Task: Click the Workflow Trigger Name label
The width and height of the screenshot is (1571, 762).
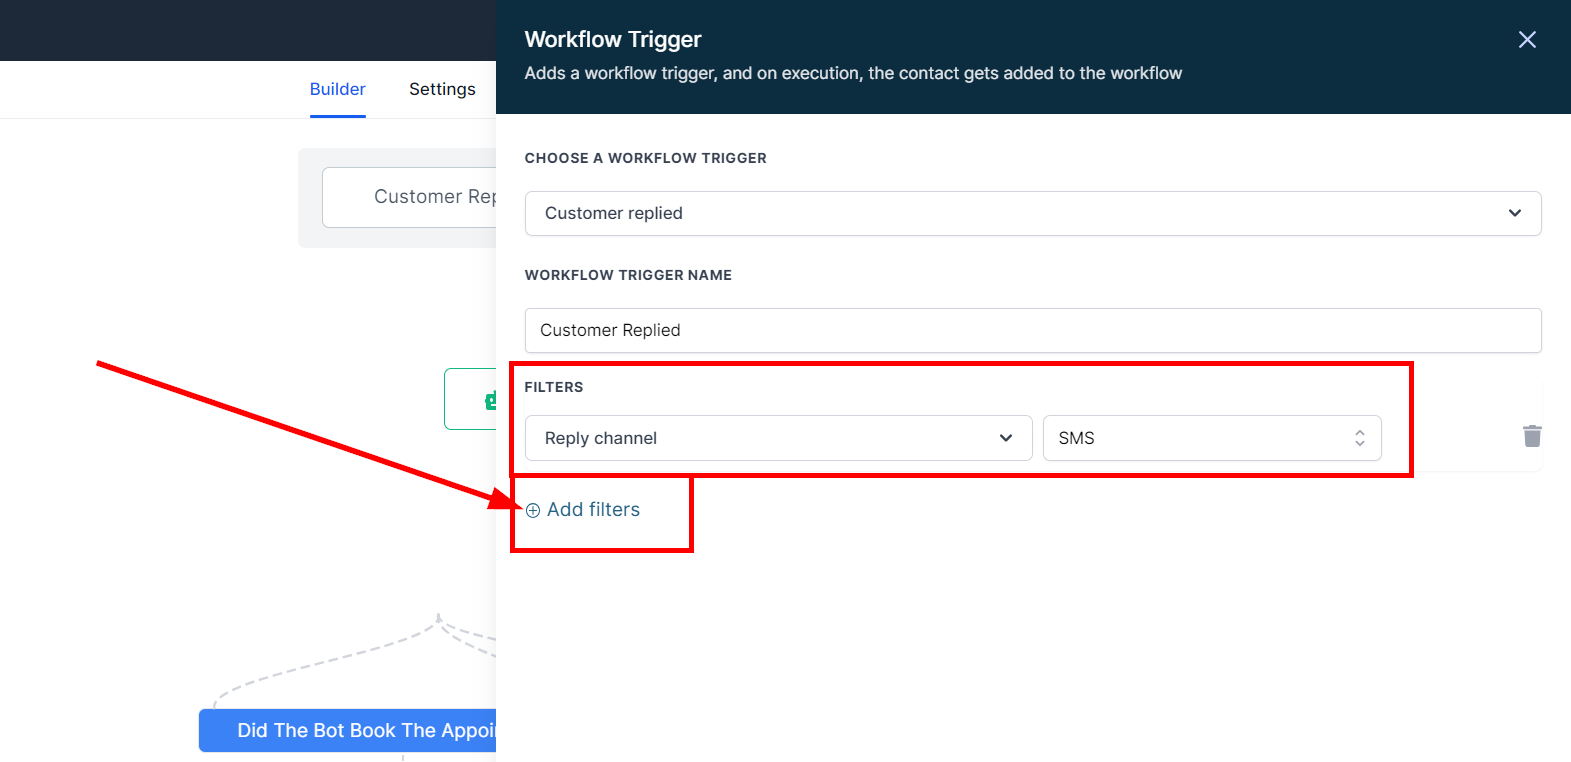Action: click(x=627, y=275)
